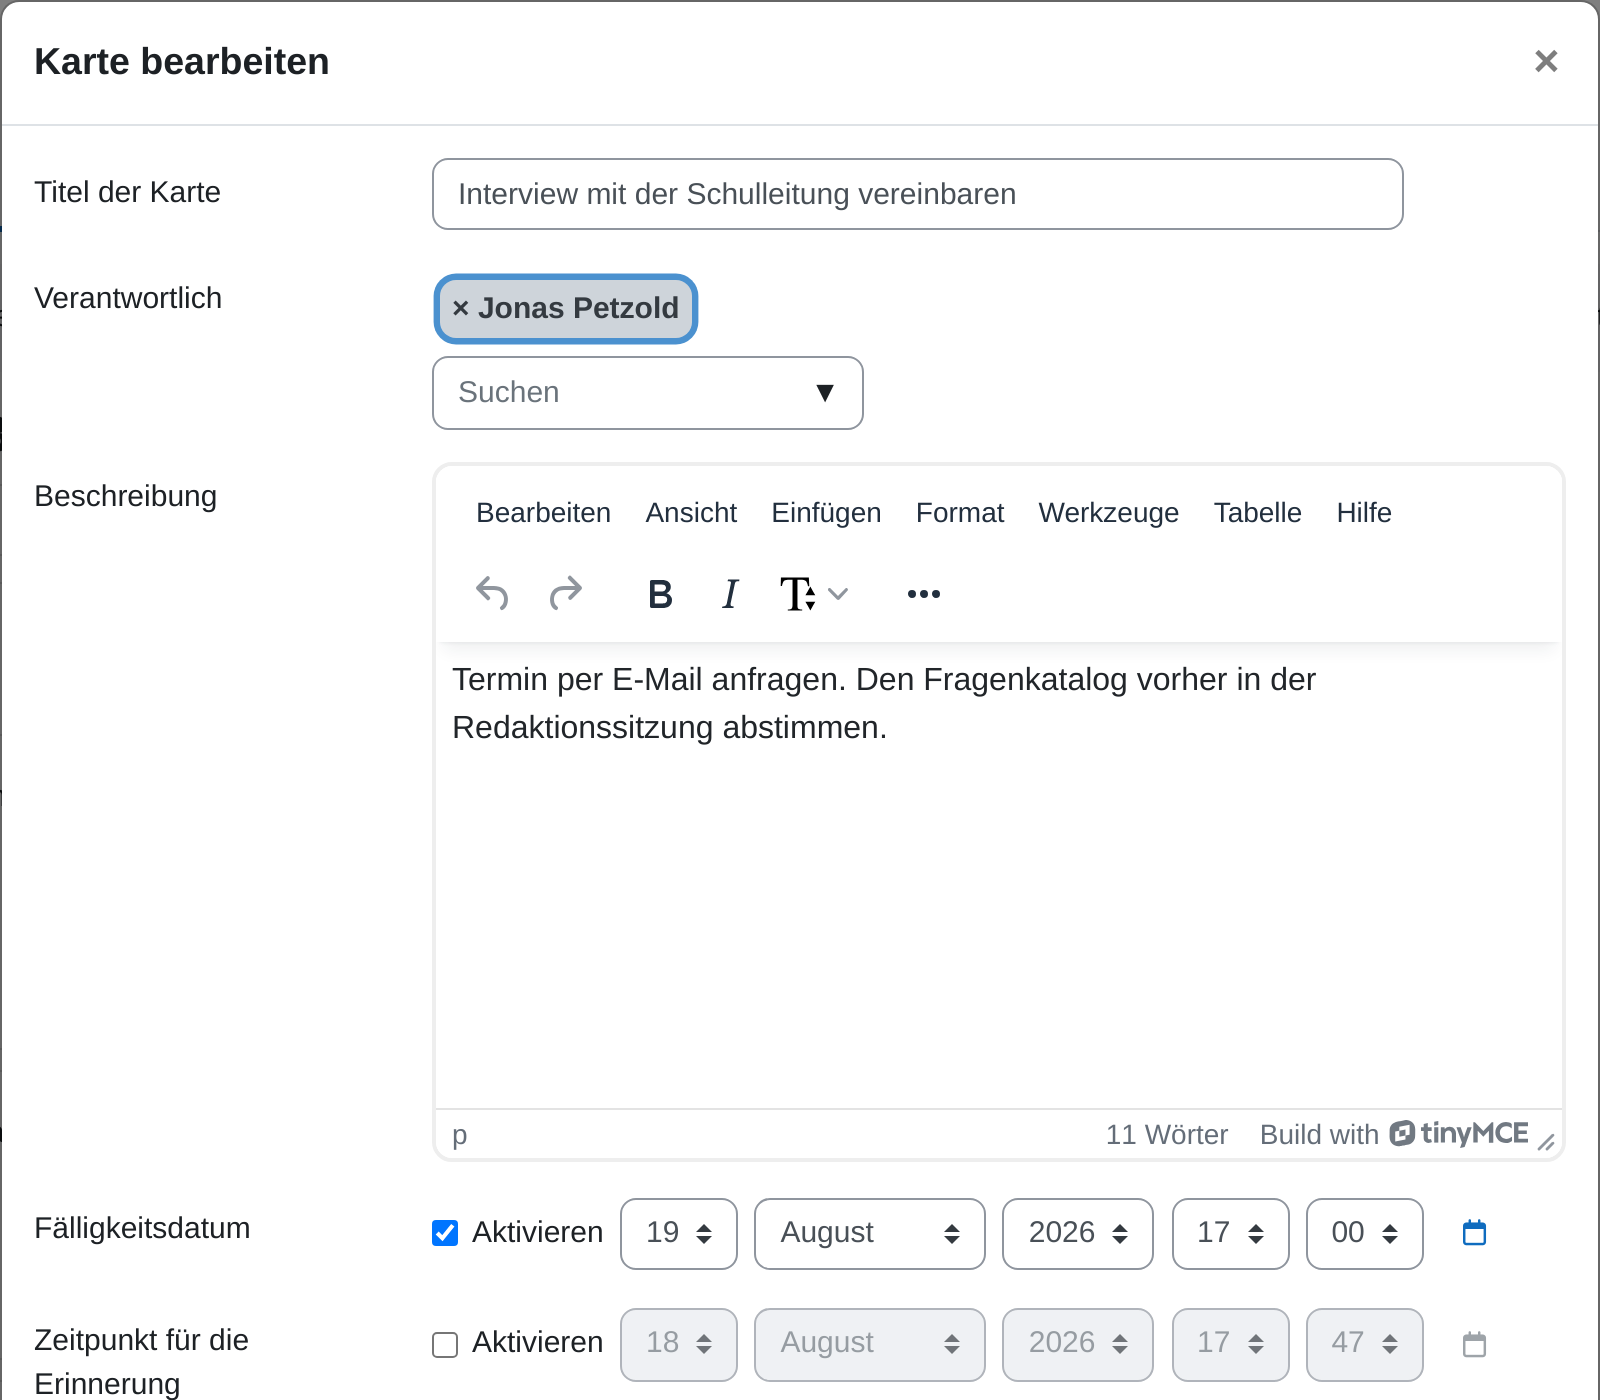This screenshot has width=1600, height=1400.
Task: Open the Hilfe editor menu
Action: point(1364,513)
